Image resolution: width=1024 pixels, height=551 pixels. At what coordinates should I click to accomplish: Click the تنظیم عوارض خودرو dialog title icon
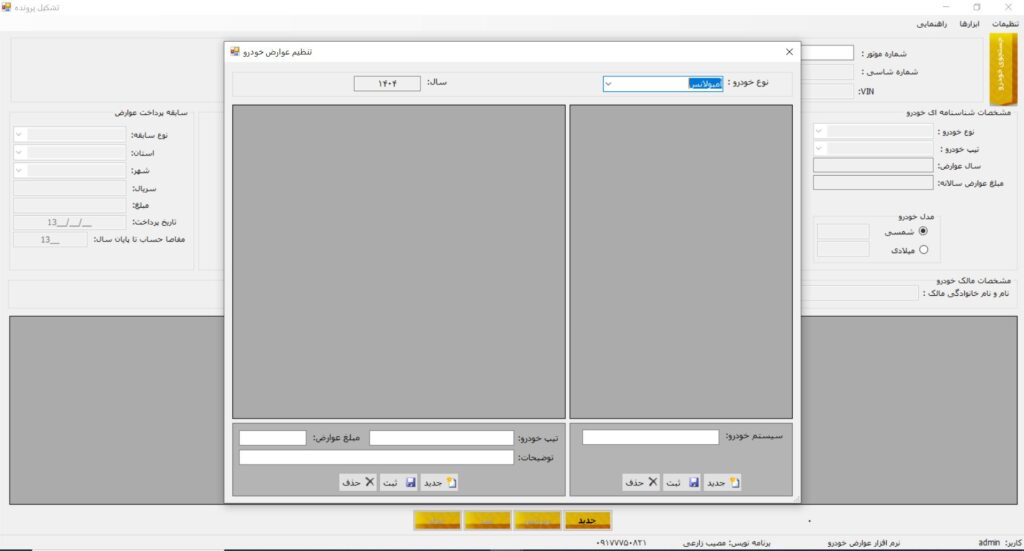(235, 52)
